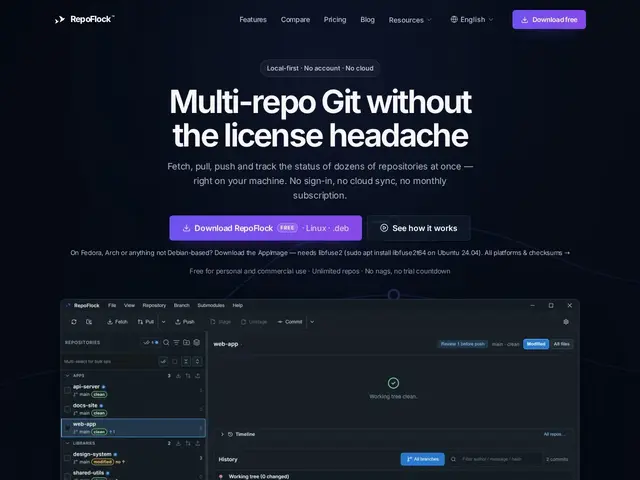This screenshot has width=640, height=480.
Task: Open the Branch menu
Action: 182,305
